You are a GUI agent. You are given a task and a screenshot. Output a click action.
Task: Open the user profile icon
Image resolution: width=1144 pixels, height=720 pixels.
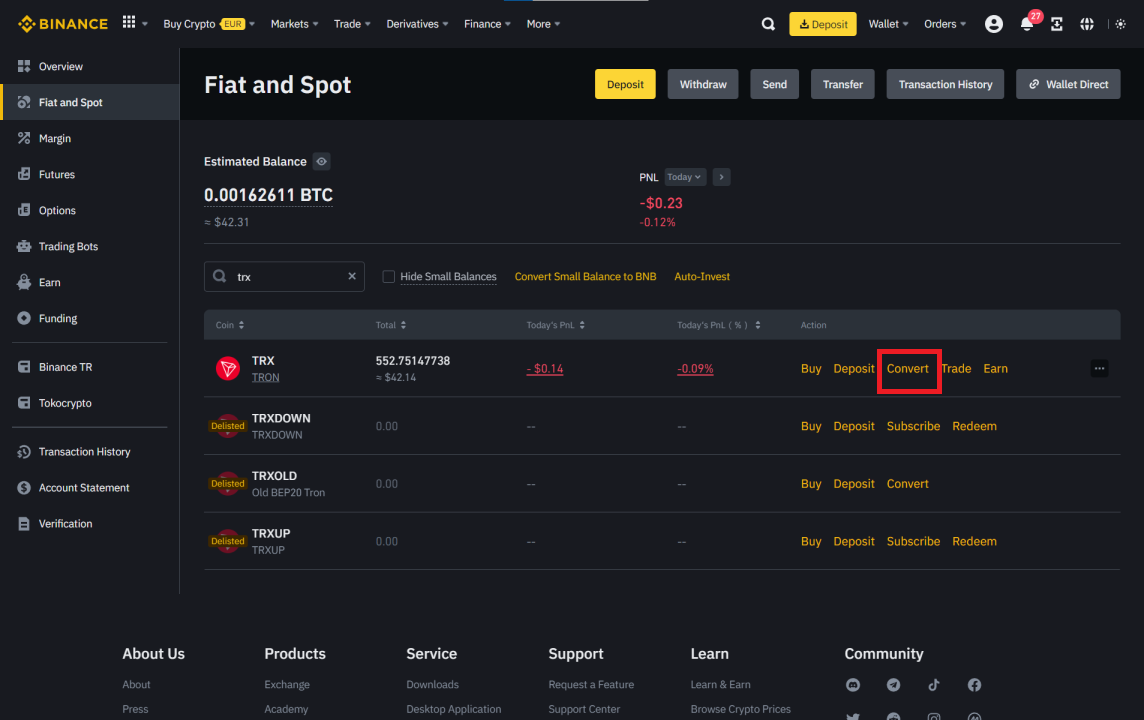click(x=994, y=24)
